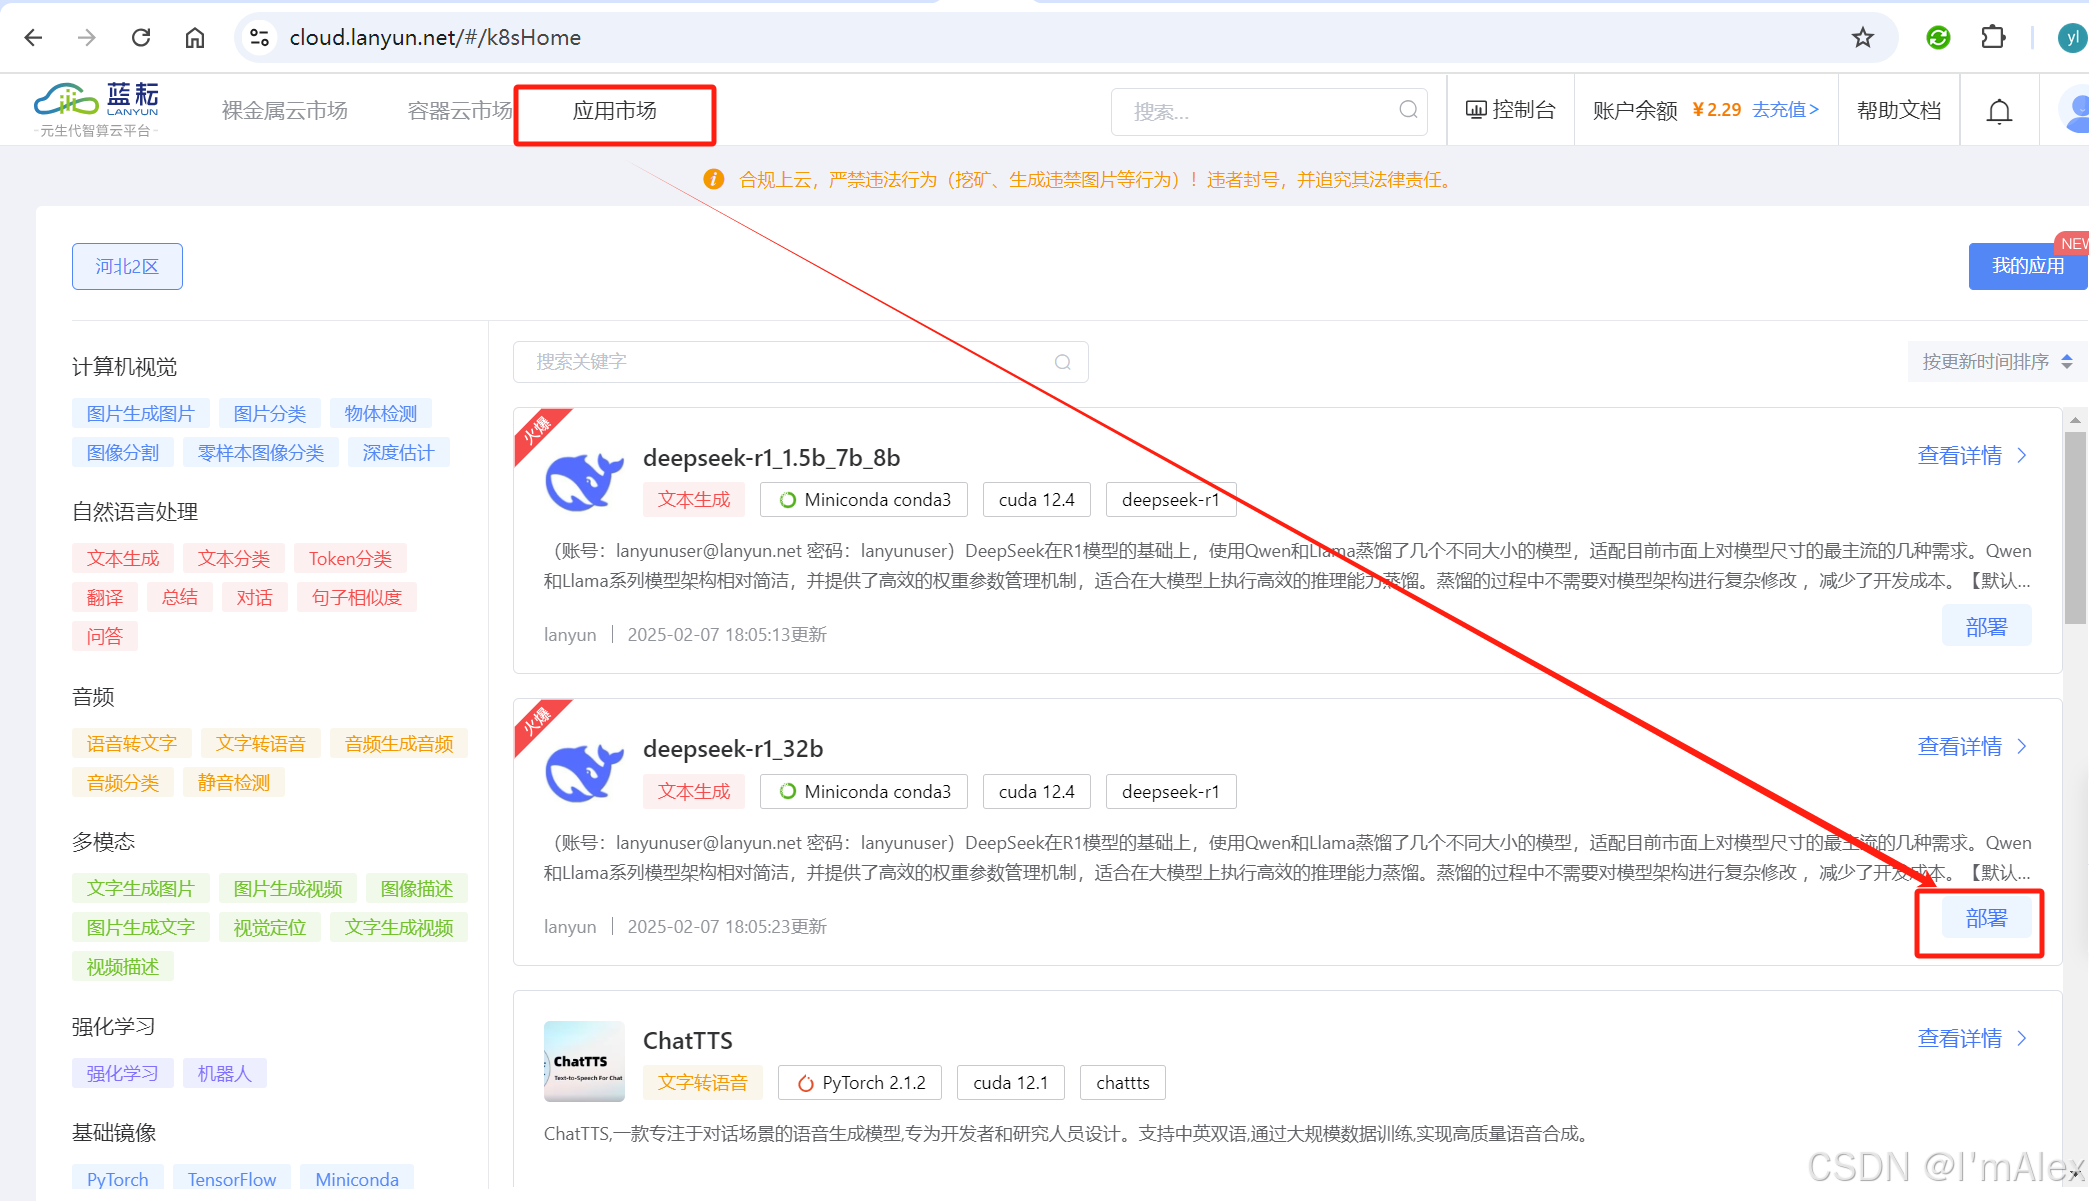Viewport: 2089px width, 1201px height.
Task: Focus the top 搜索 input field
Action: point(1268,111)
